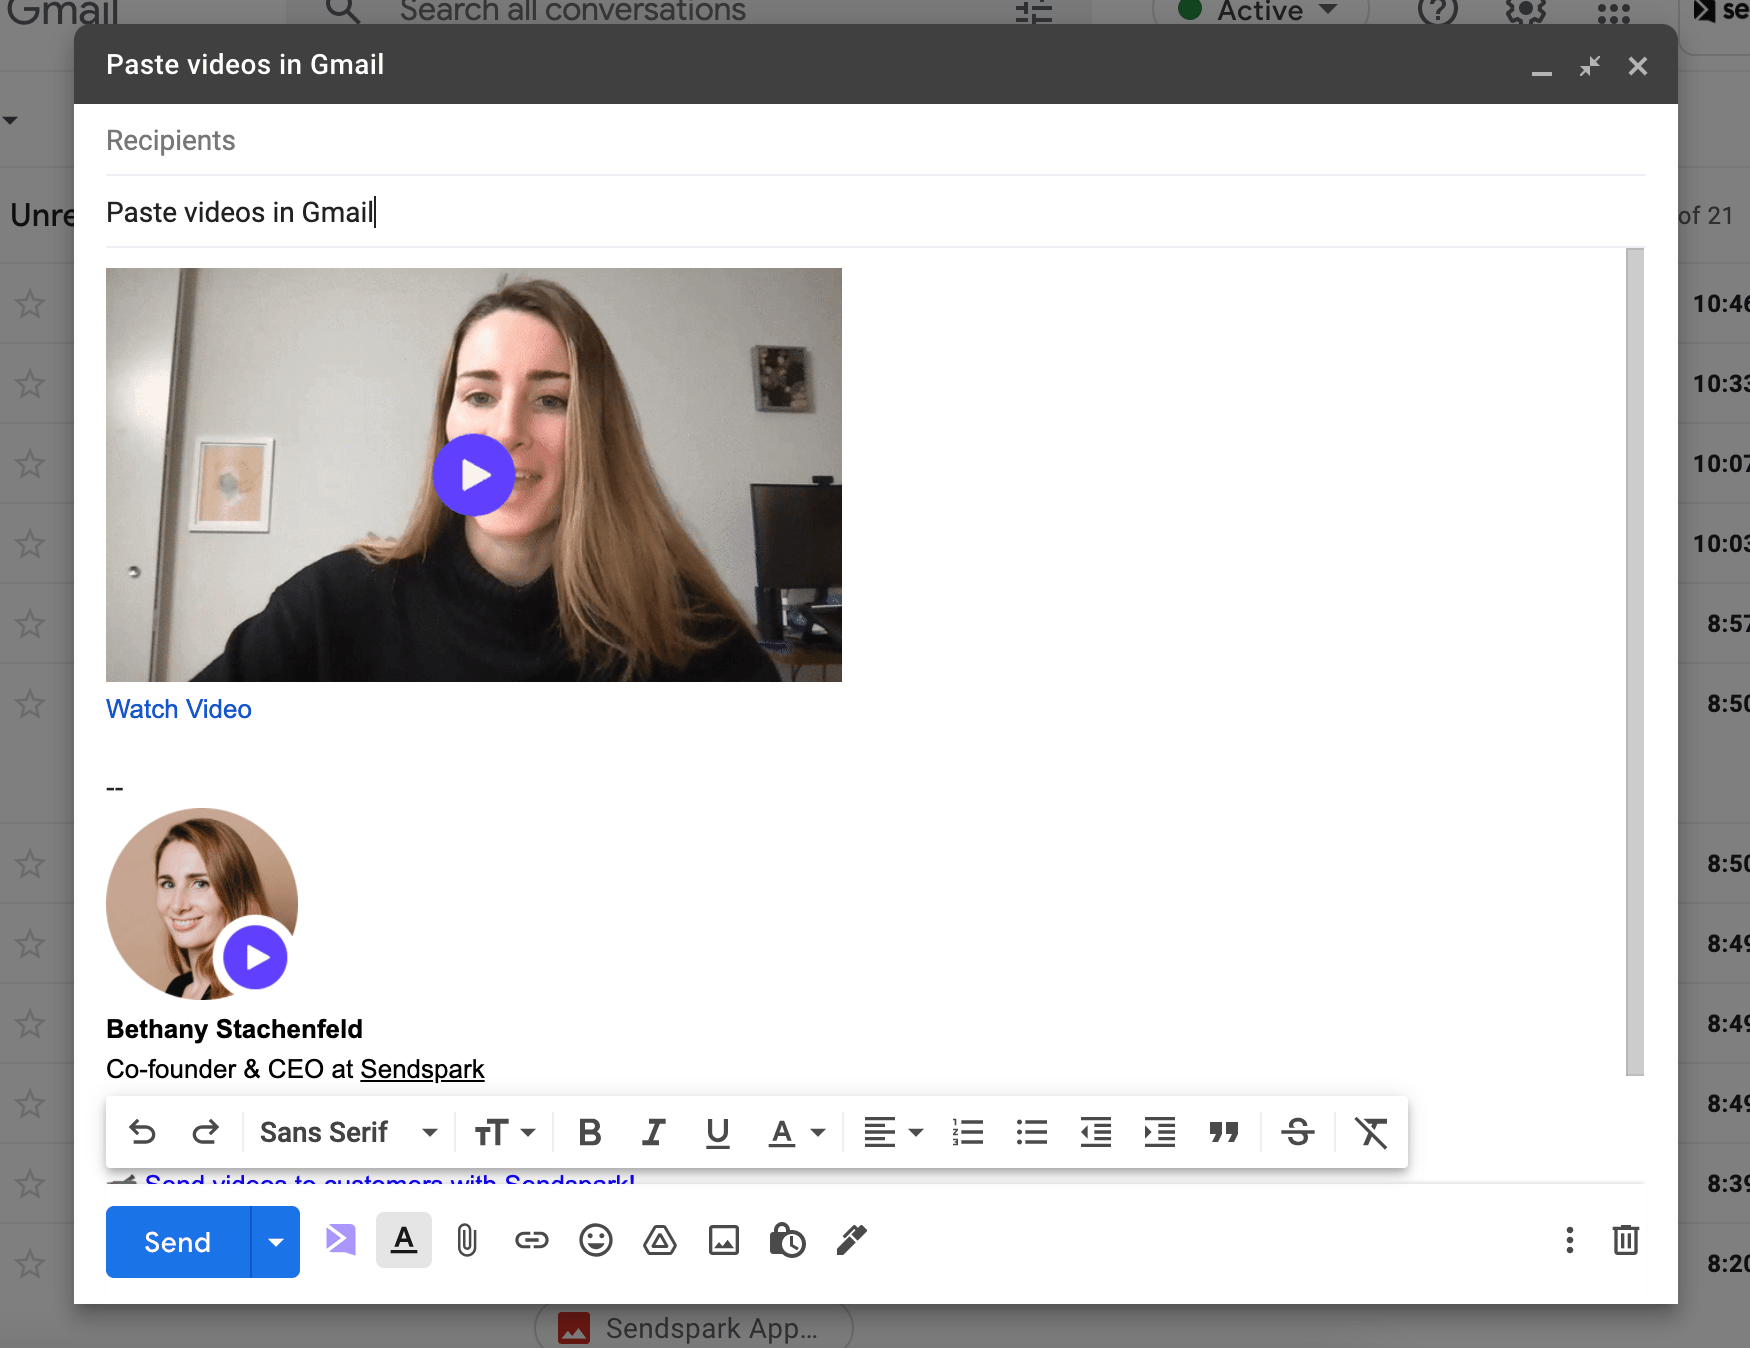
Task: Star the email received at 8:39
Action: (x=30, y=1184)
